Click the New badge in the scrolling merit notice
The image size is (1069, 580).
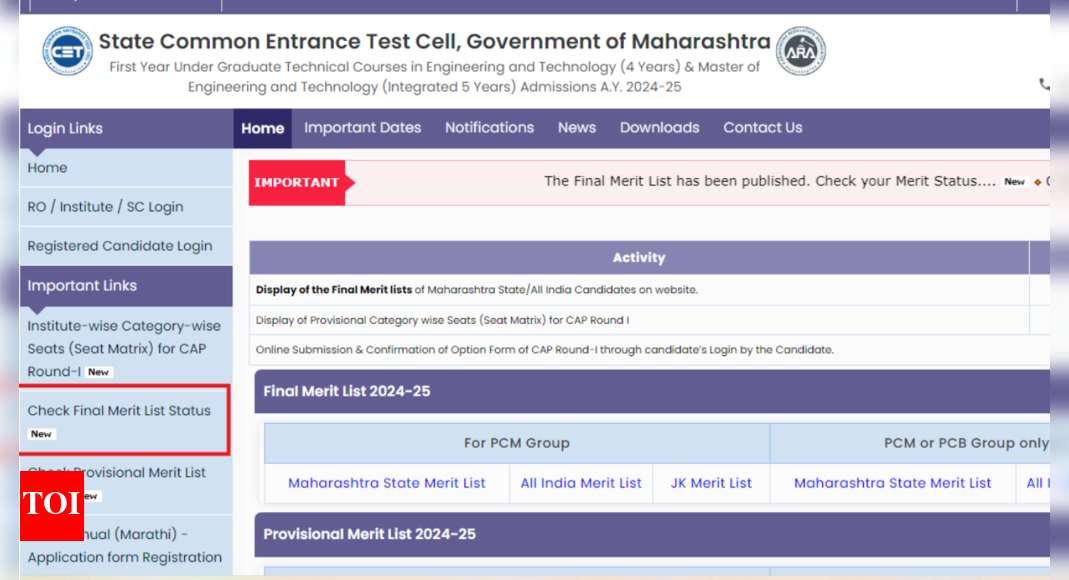point(1014,182)
